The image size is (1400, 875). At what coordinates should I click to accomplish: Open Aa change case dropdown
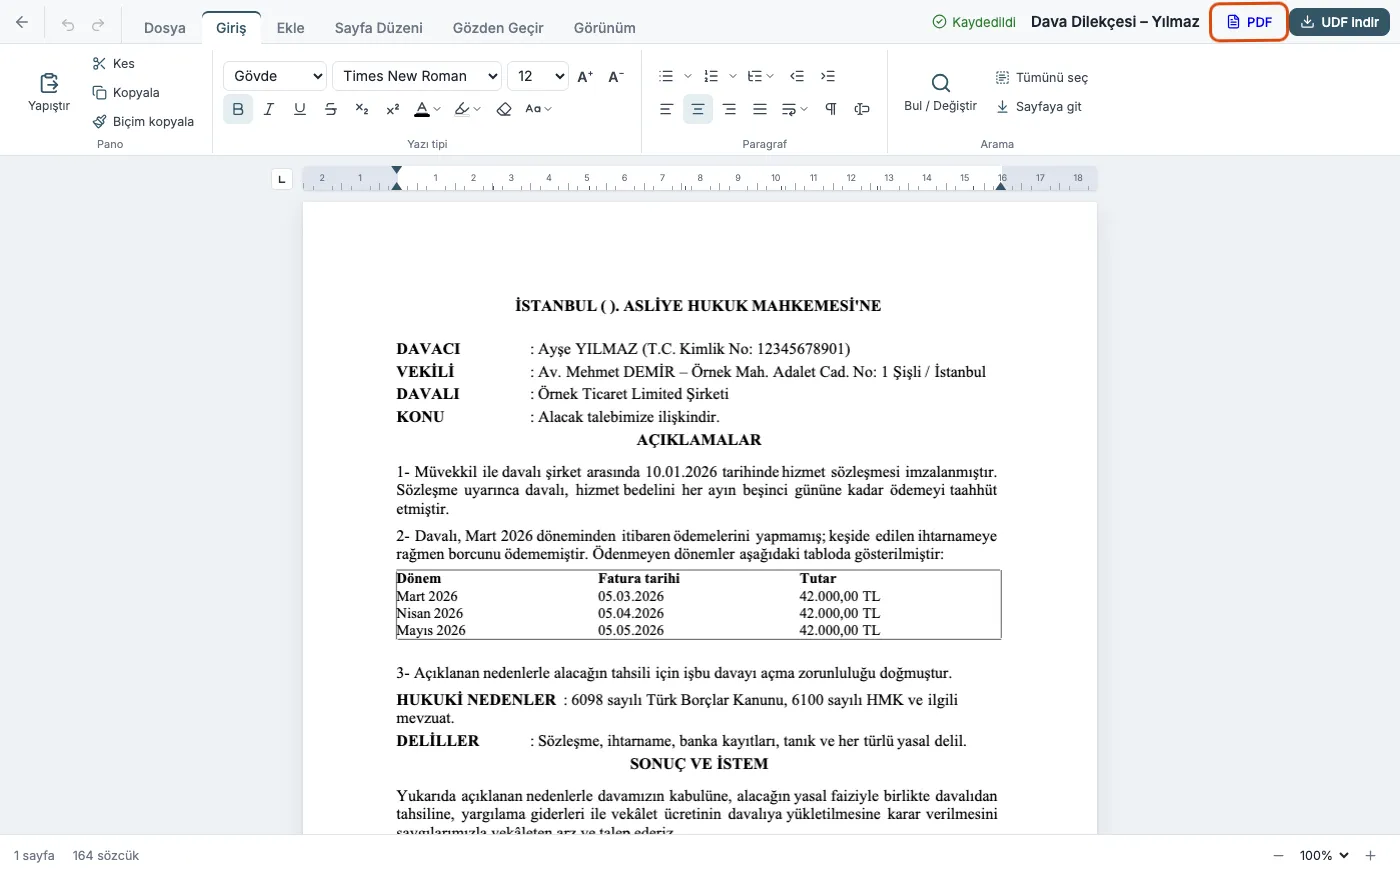tap(538, 109)
